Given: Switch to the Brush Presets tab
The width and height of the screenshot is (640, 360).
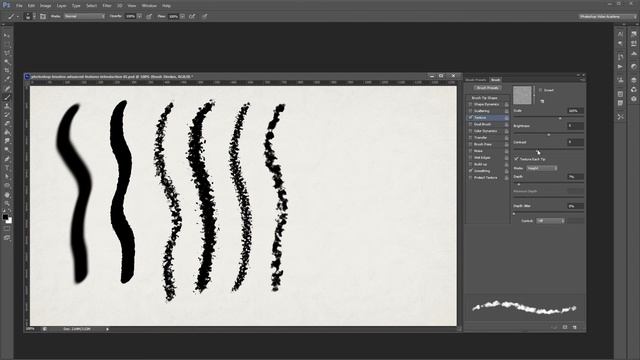Looking at the screenshot, I should pos(476,80).
